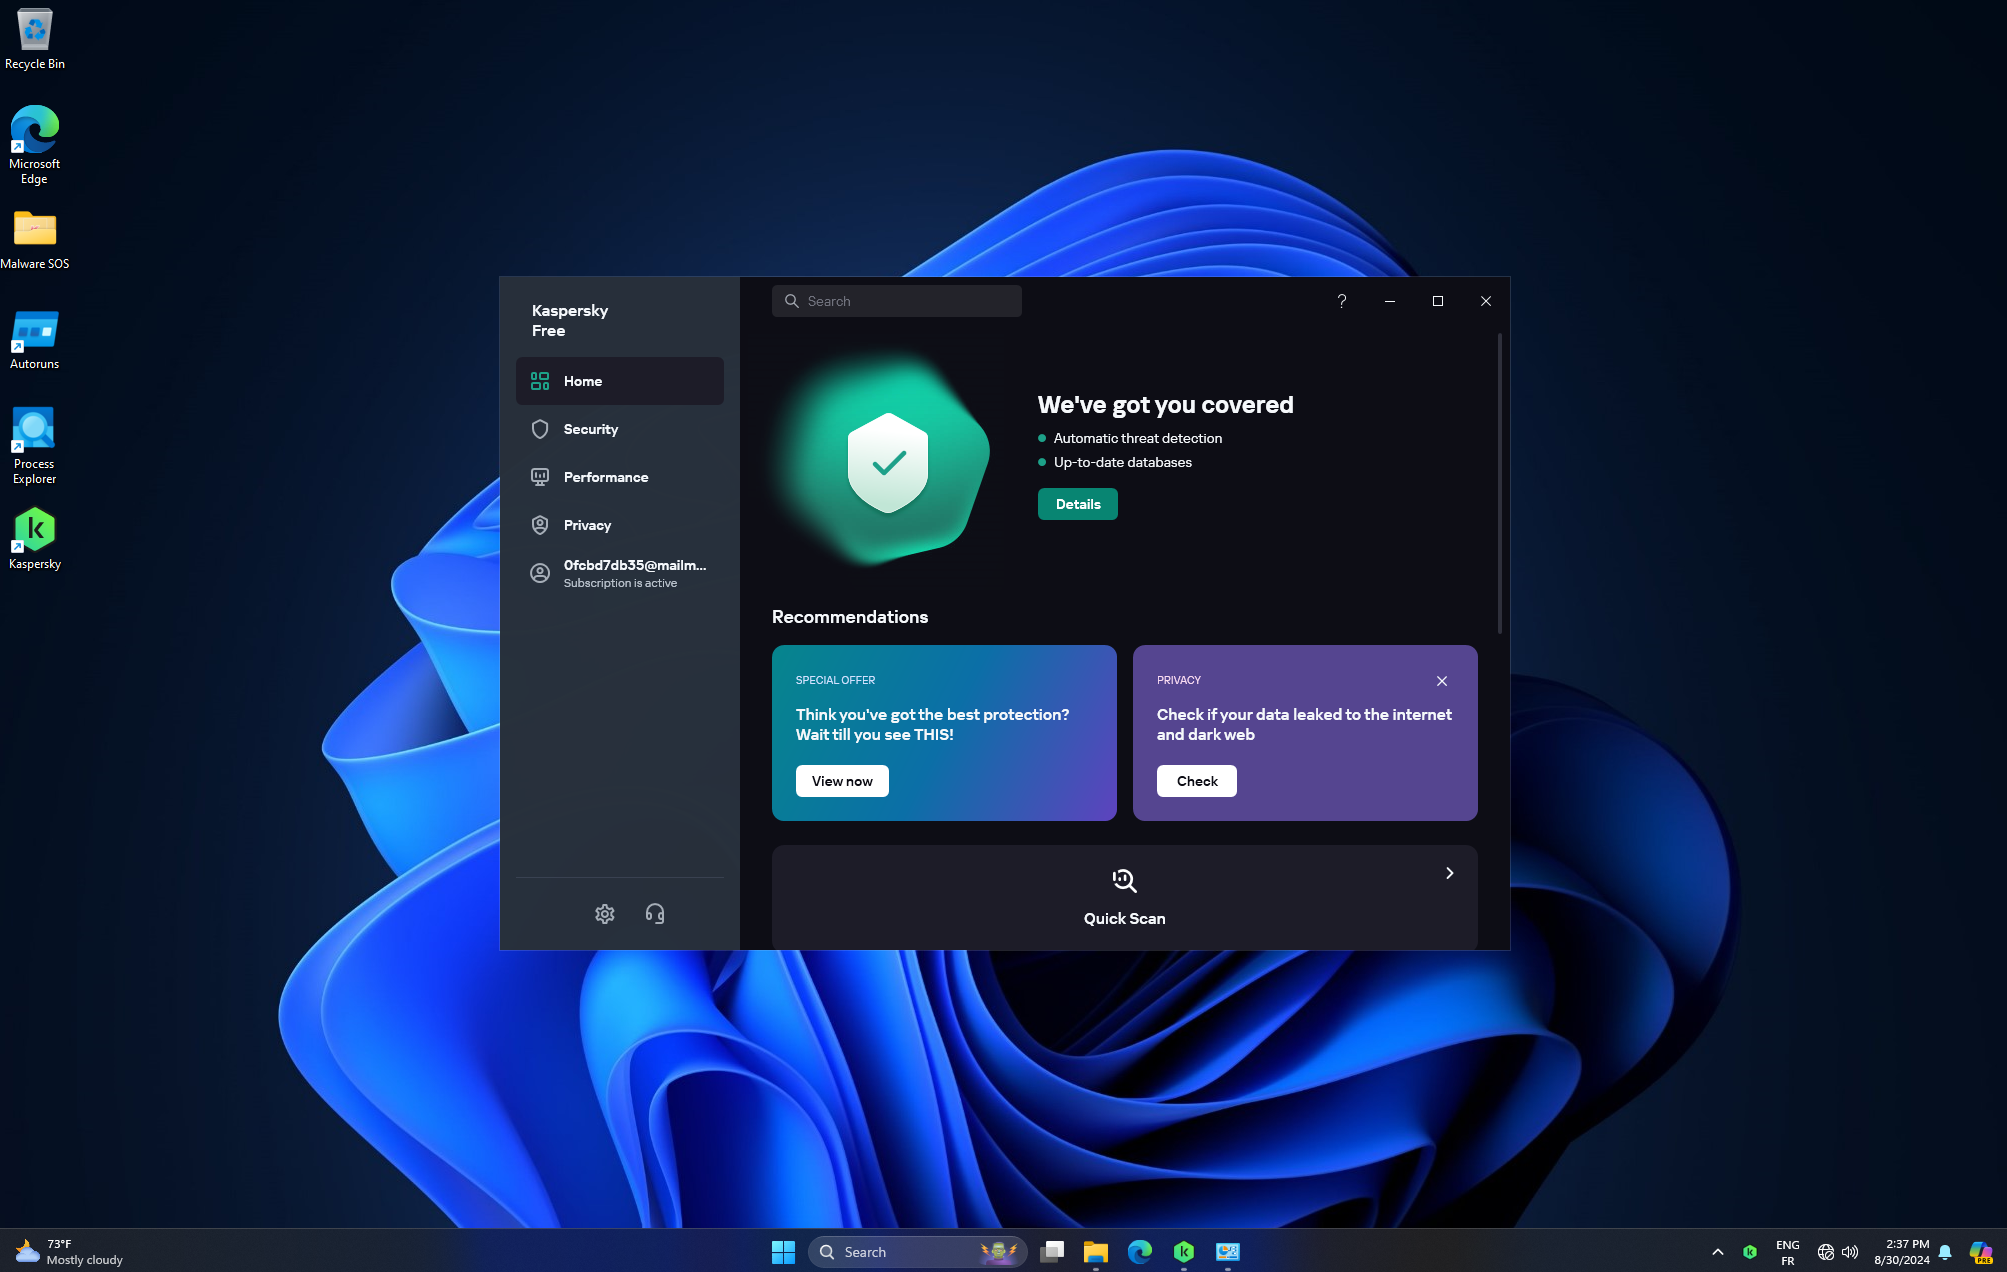The image size is (2007, 1272).
Task: Open Kaspersky settings gear icon
Action: point(604,913)
